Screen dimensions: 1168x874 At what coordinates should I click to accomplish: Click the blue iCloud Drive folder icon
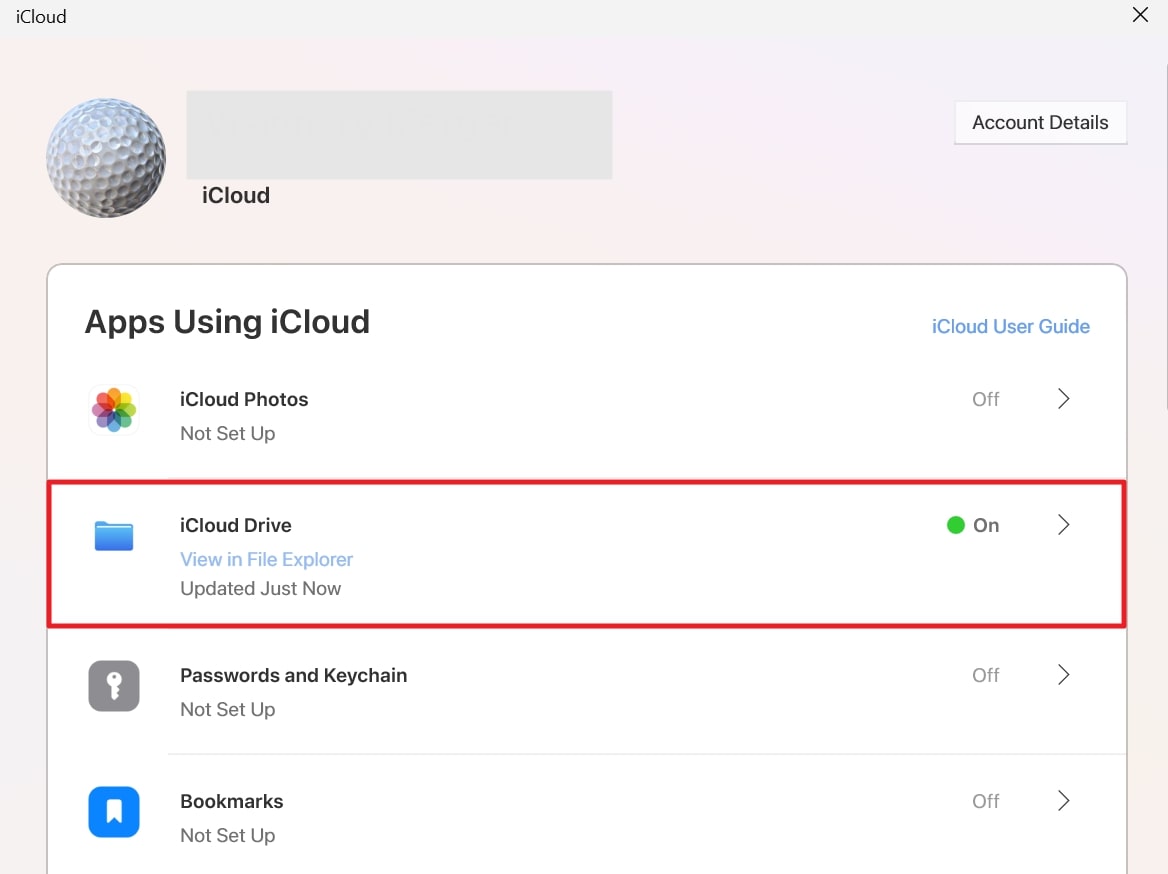click(114, 536)
